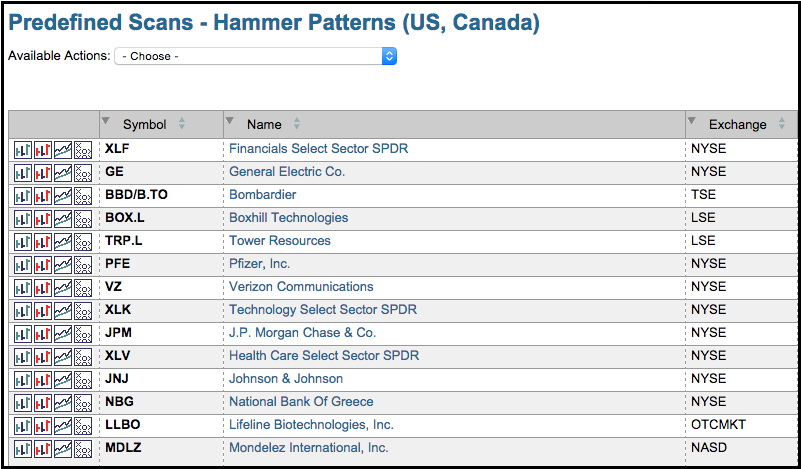Open the Available Actions dropdown
Image resolution: width=801 pixels, height=469 pixels.
tap(256, 56)
